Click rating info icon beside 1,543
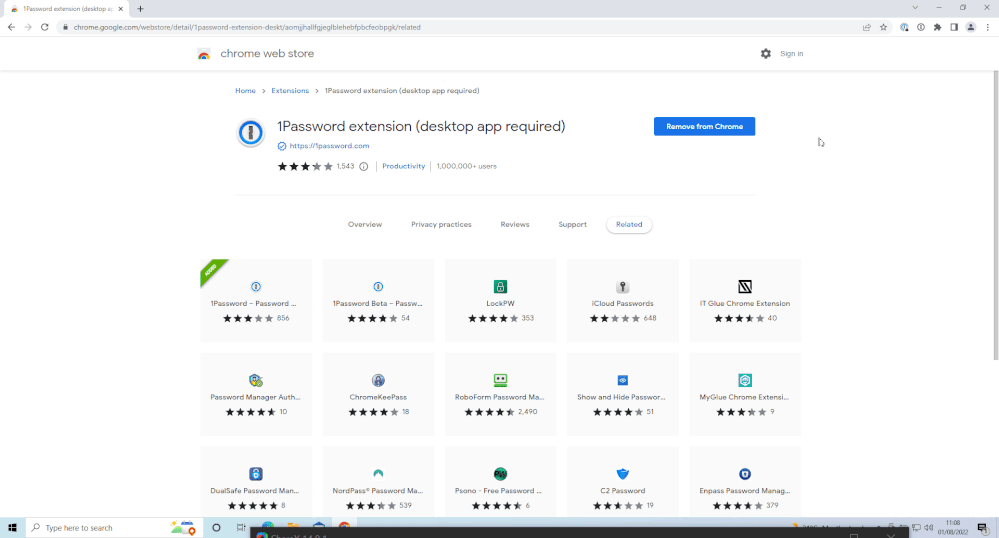The height and width of the screenshot is (538, 999). point(364,167)
